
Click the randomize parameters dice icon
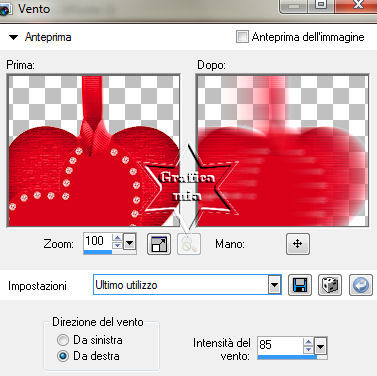330,285
